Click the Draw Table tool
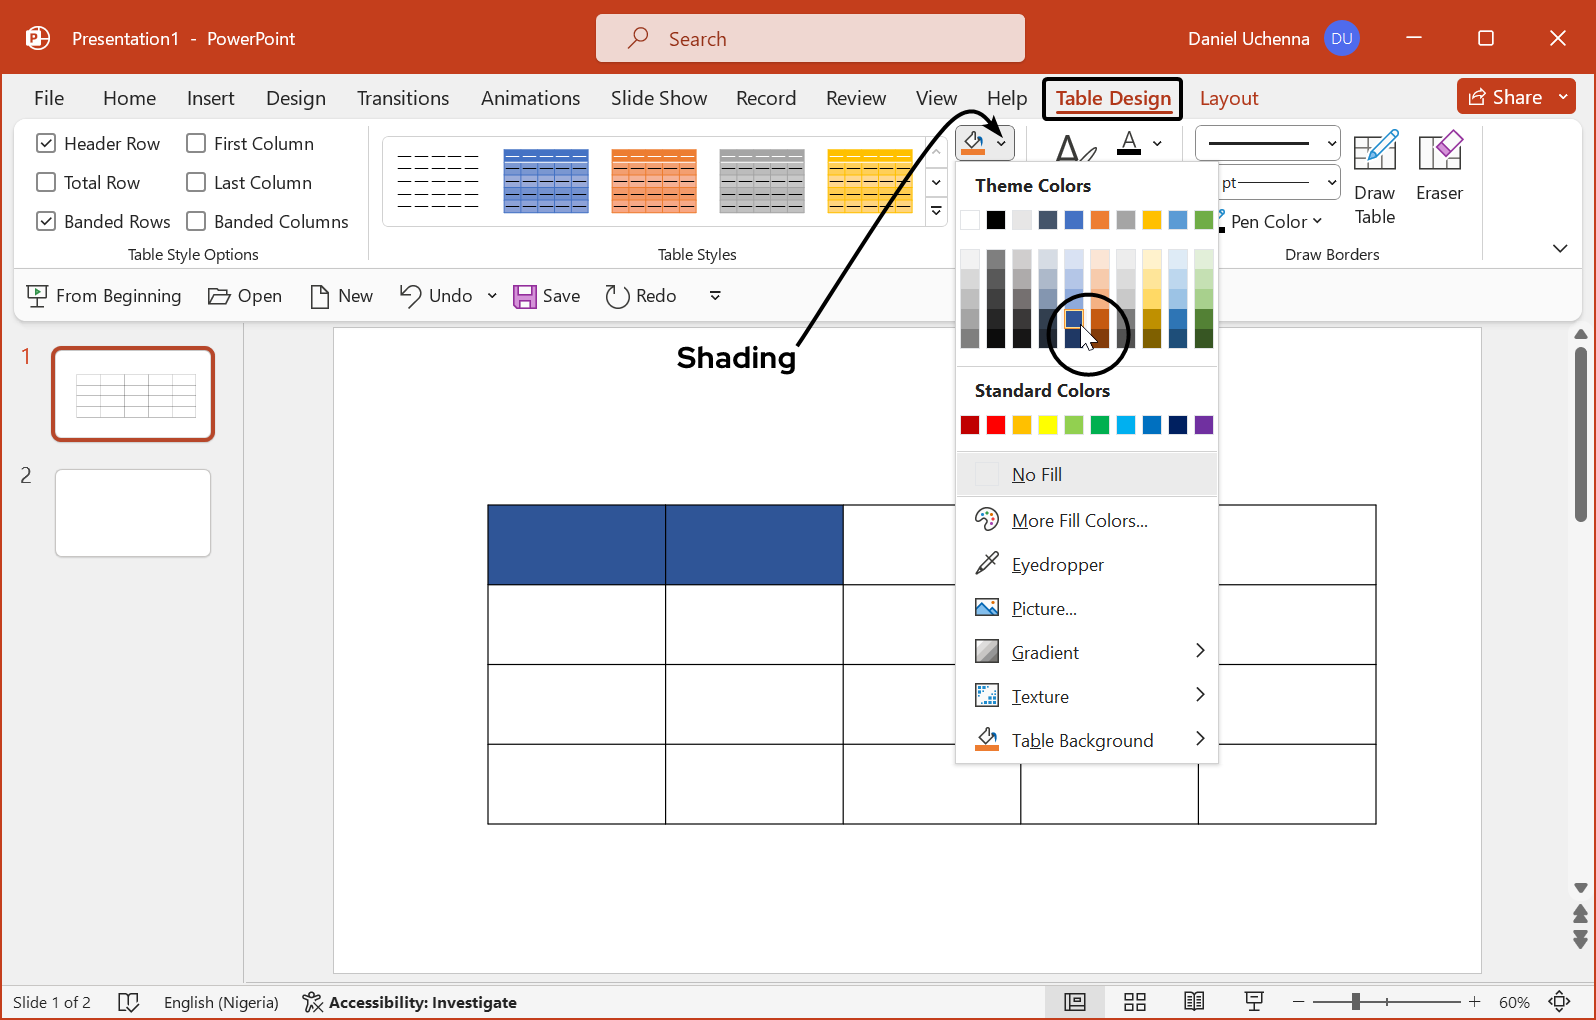Image resolution: width=1596 pixels, height=1020 pixels. point(1374,178)
